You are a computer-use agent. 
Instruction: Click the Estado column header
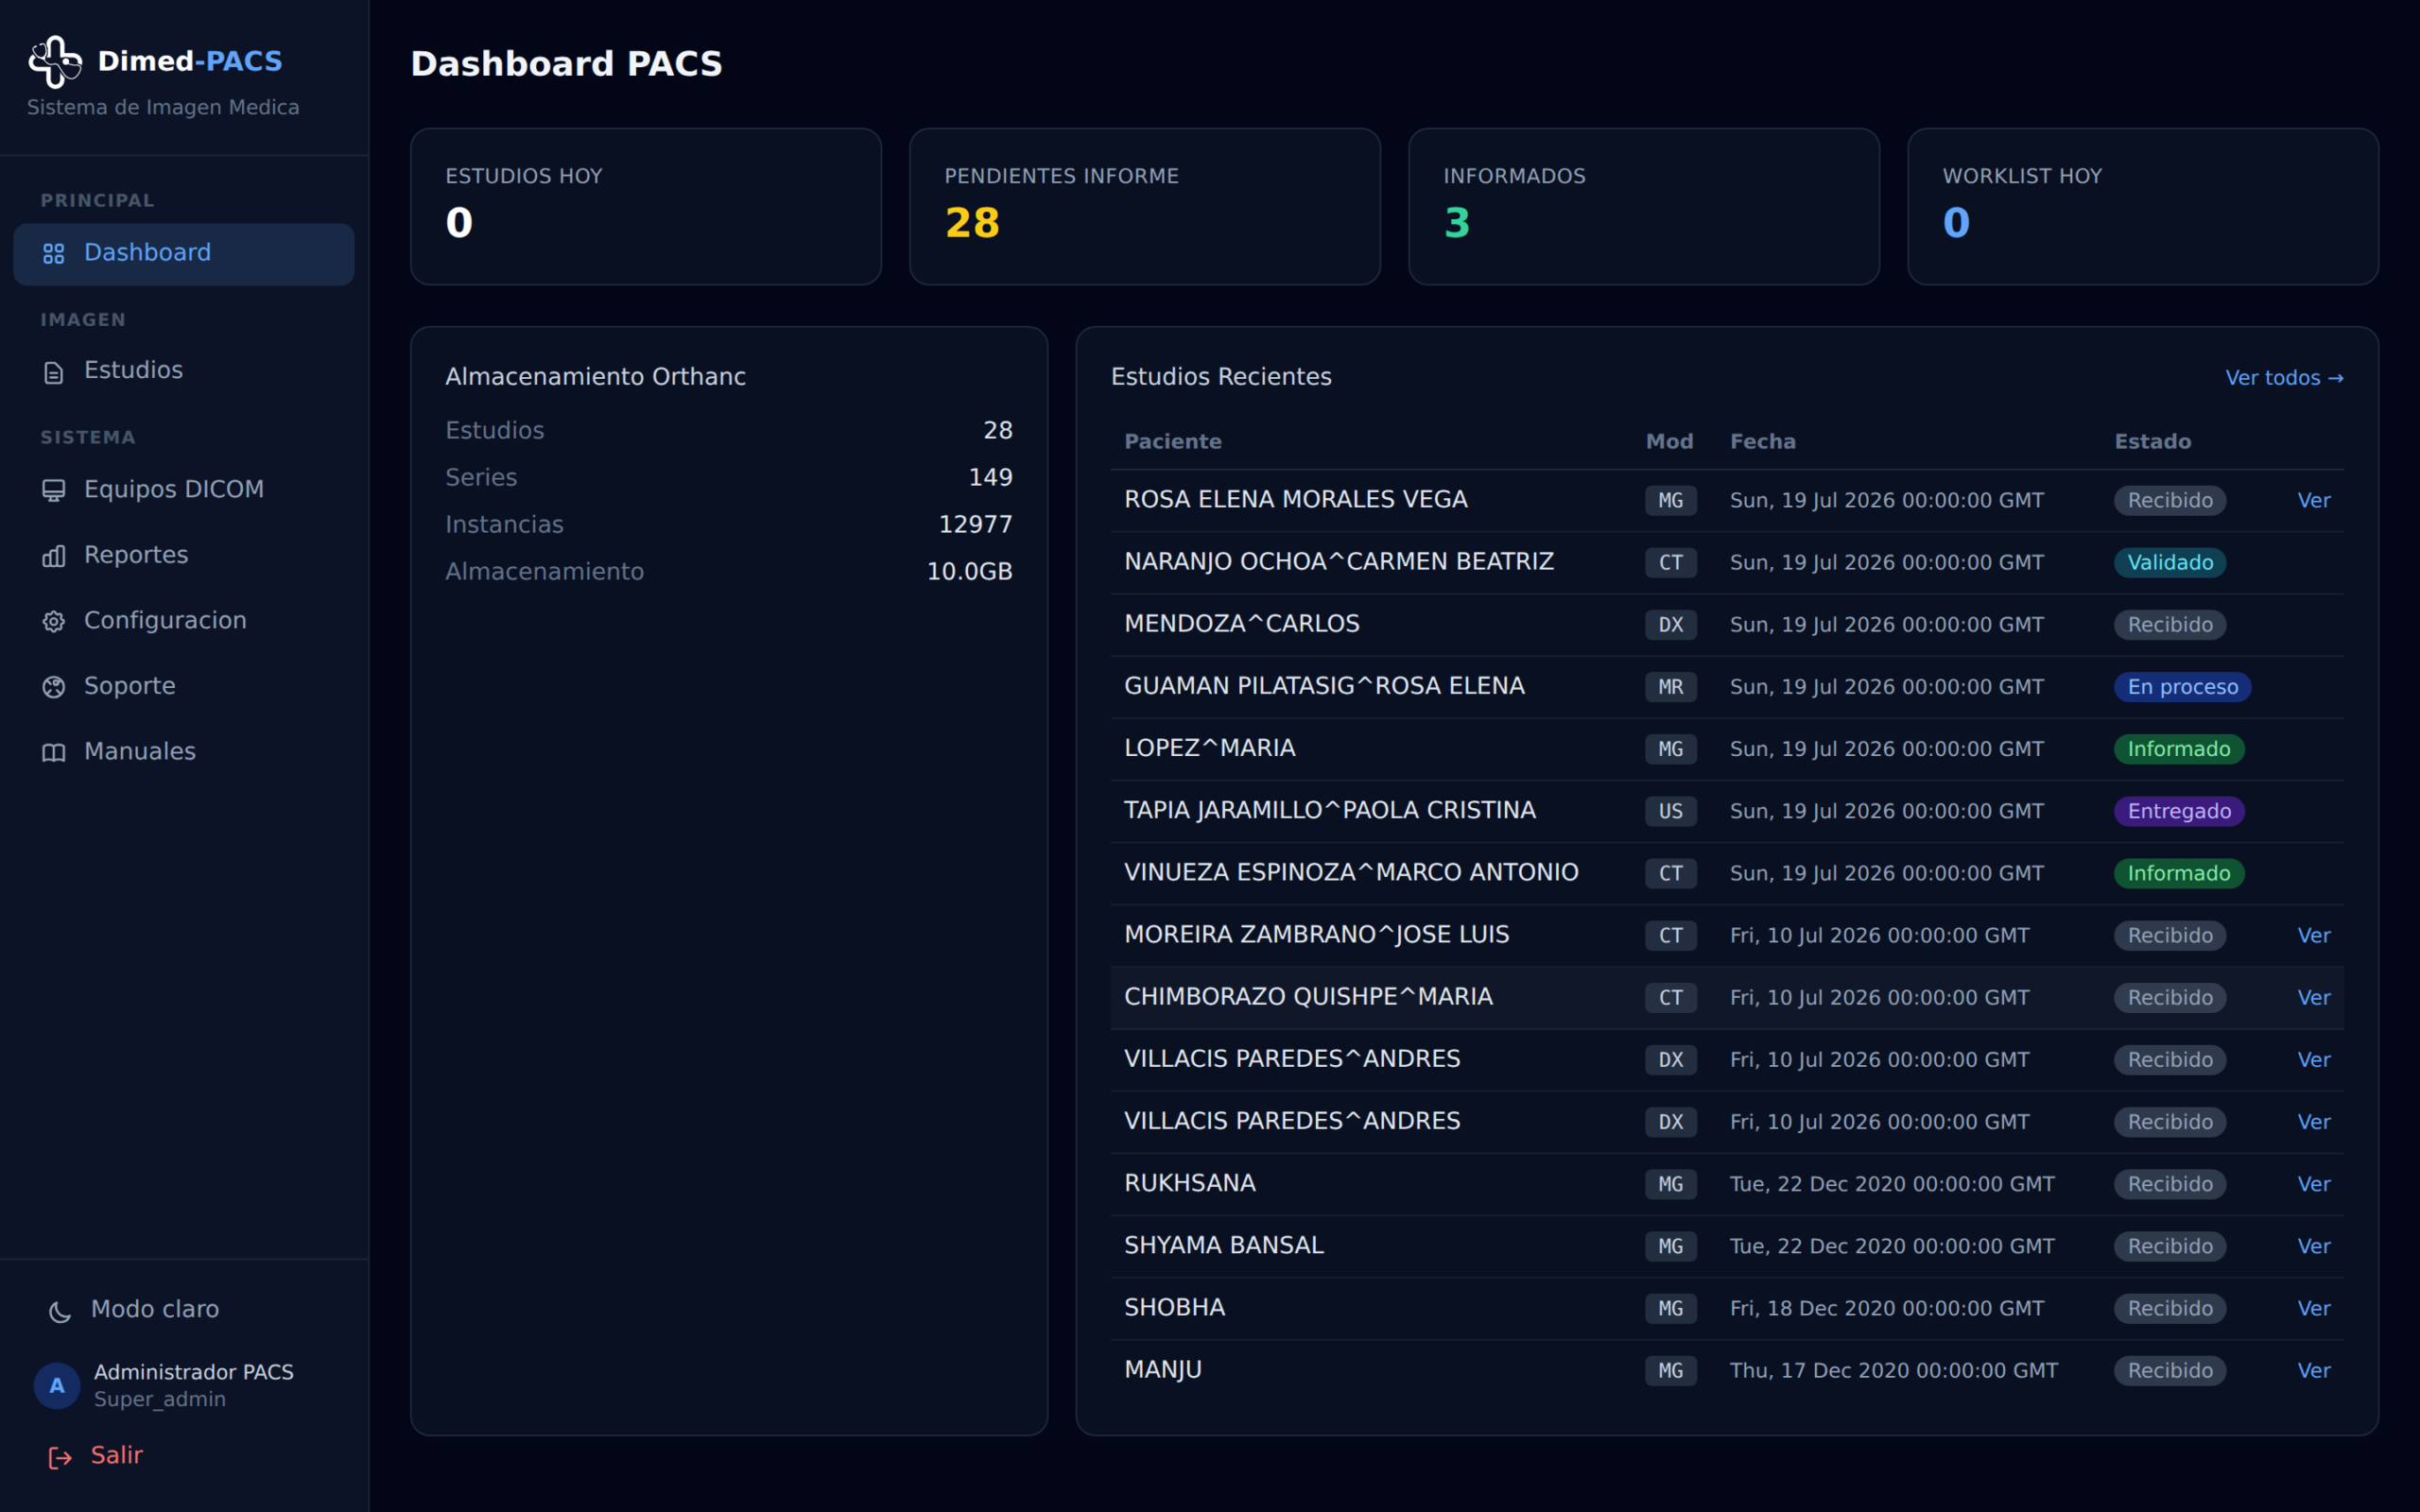[2152, 441]
